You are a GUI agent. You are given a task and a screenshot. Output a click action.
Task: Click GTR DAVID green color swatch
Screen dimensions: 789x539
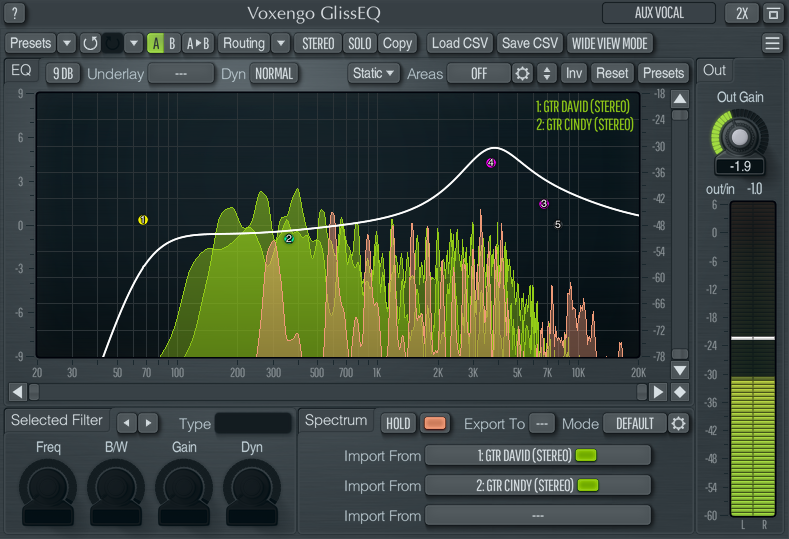[x=586, y=455]
